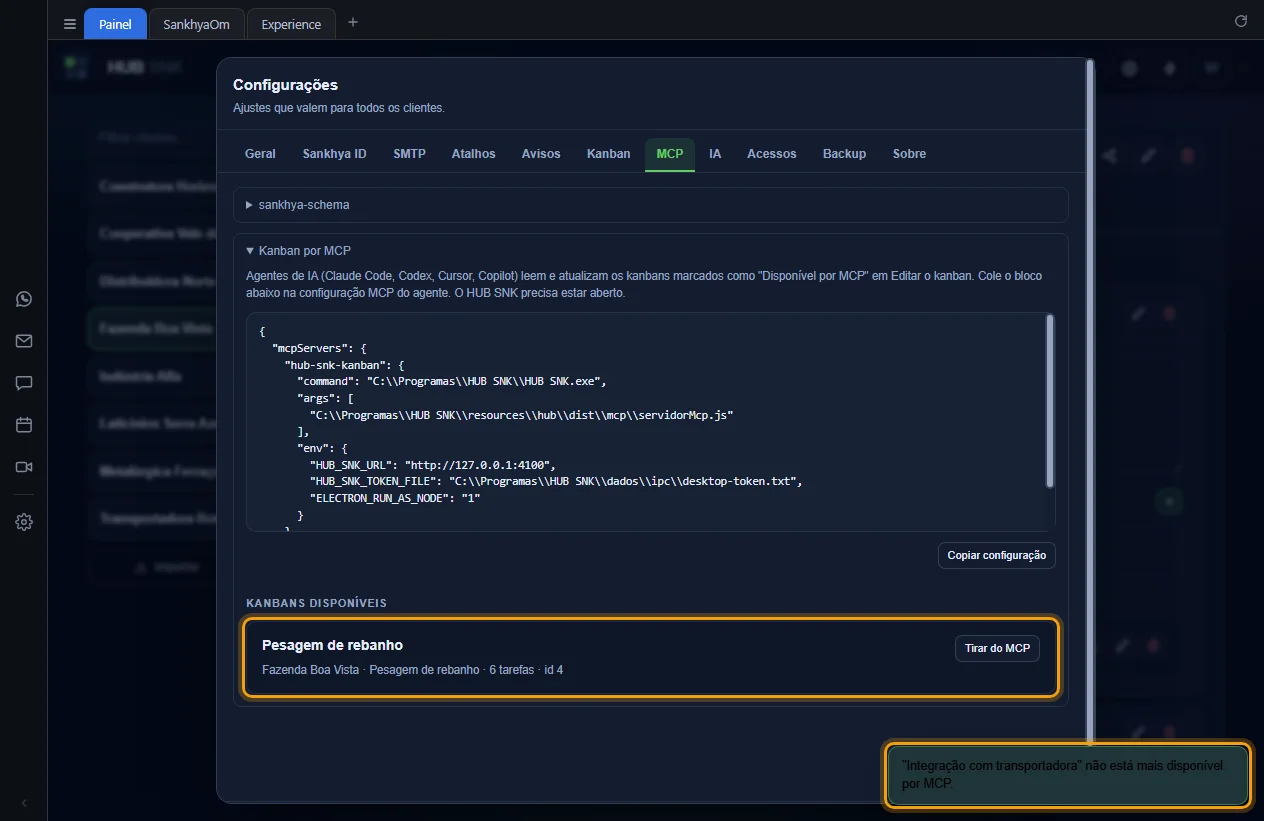Screen dimensions: 1264x821
Task: Click the "command" line in the code block
Action: (452, 381)
